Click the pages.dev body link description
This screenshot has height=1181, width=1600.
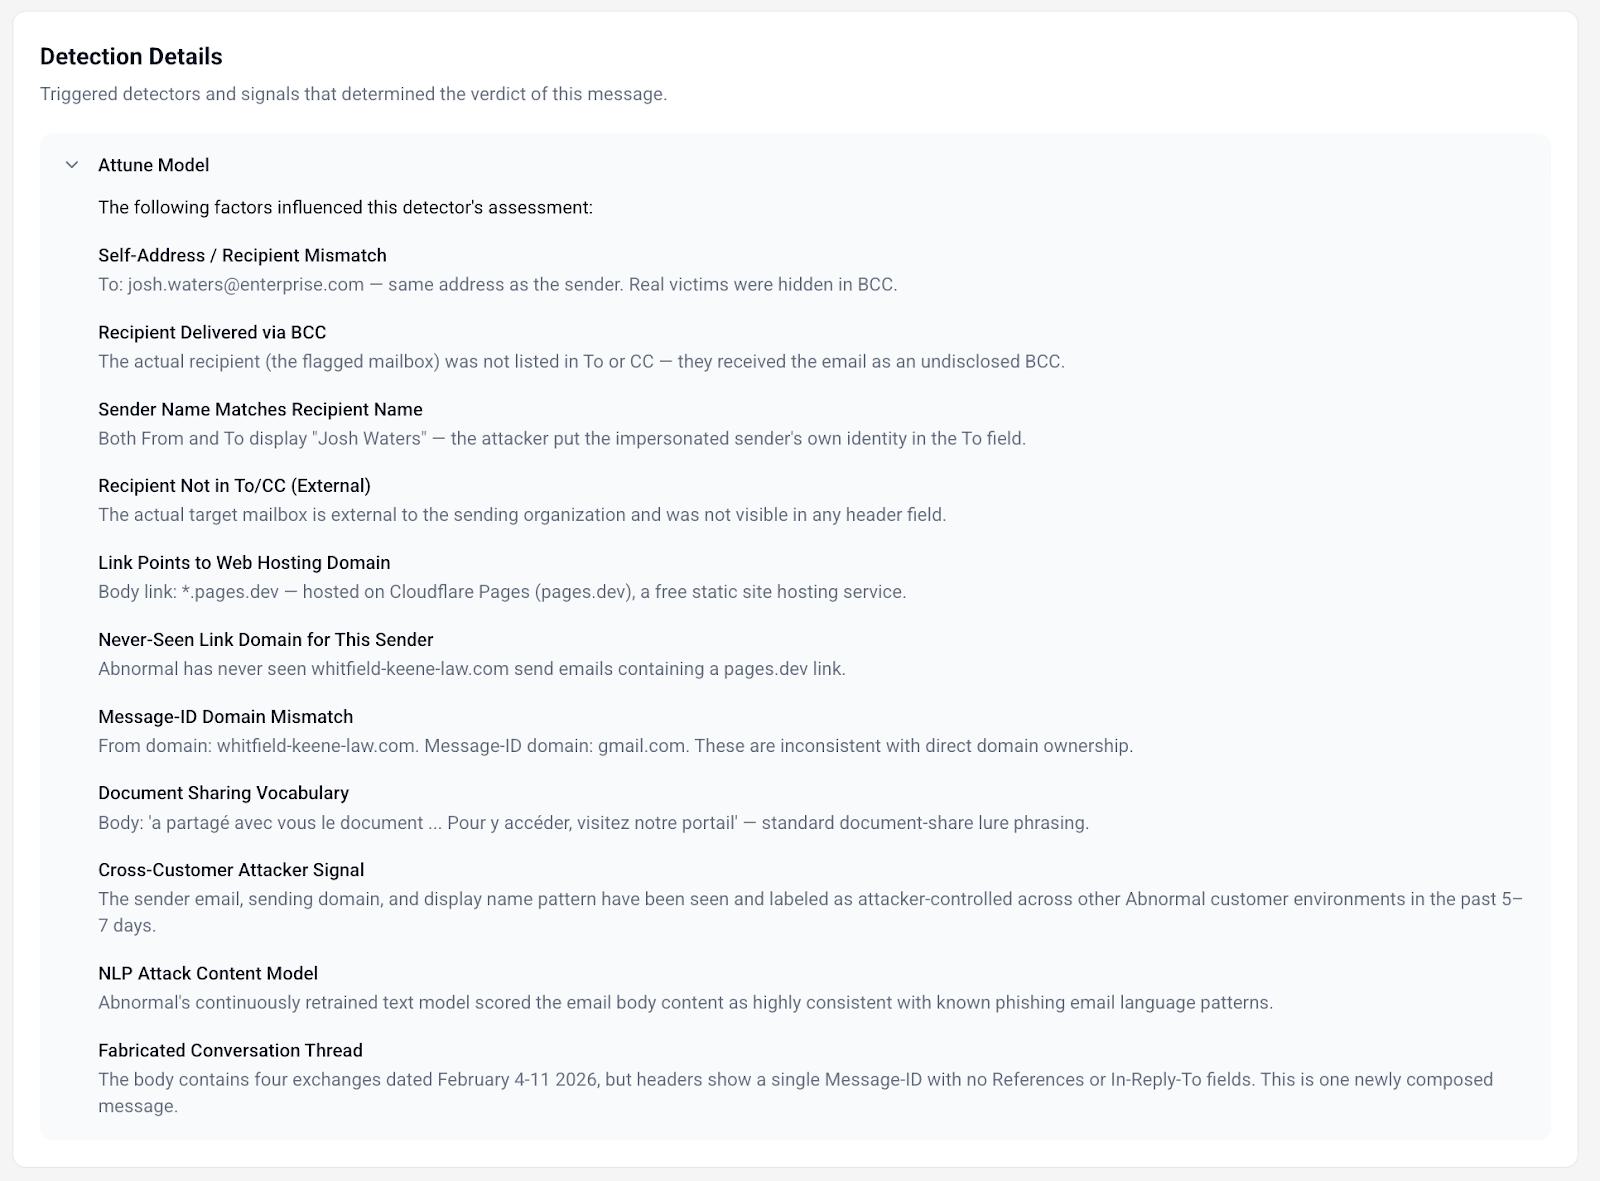[502, 591]
